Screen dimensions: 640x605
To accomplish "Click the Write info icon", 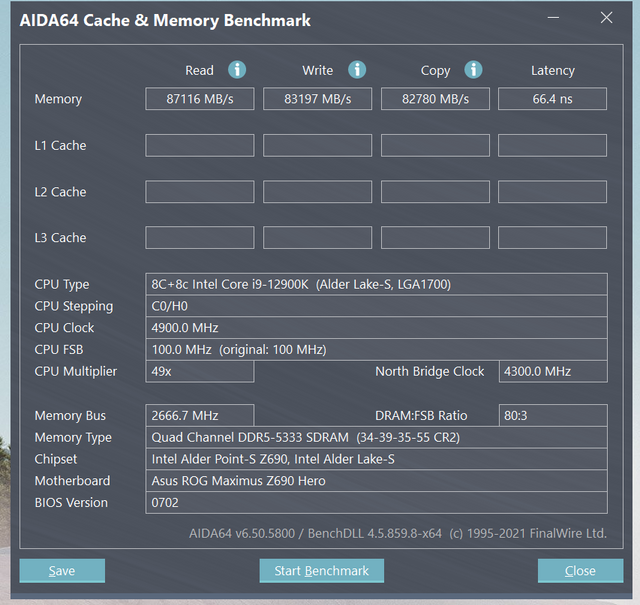I will (357, 70).
